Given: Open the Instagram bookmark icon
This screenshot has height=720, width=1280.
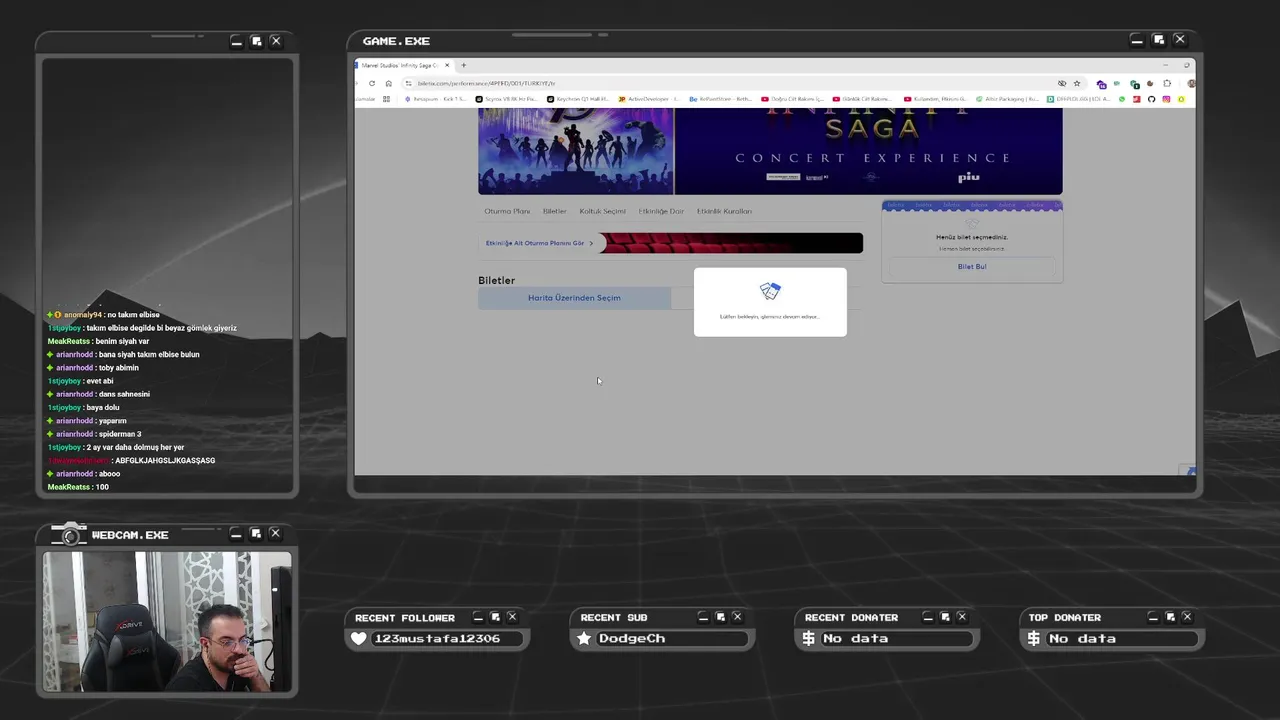Looking at the screenshot, I should [x=1166, y=99].
